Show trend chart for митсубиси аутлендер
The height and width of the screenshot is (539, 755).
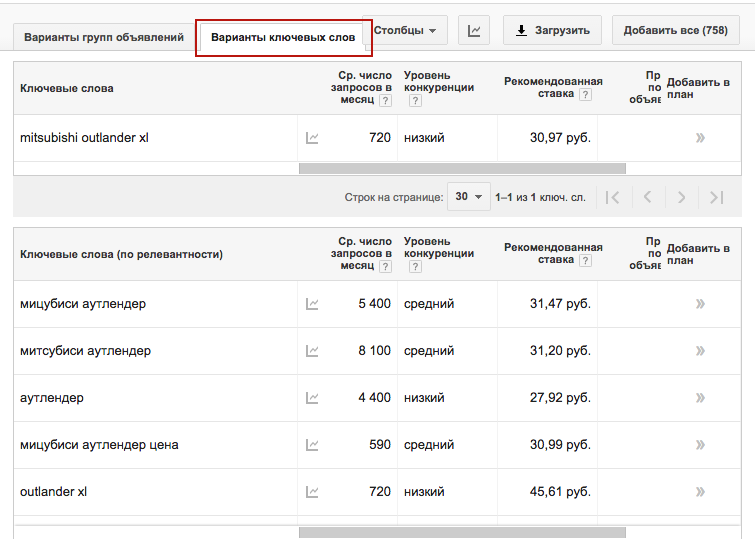coord(312,351)
